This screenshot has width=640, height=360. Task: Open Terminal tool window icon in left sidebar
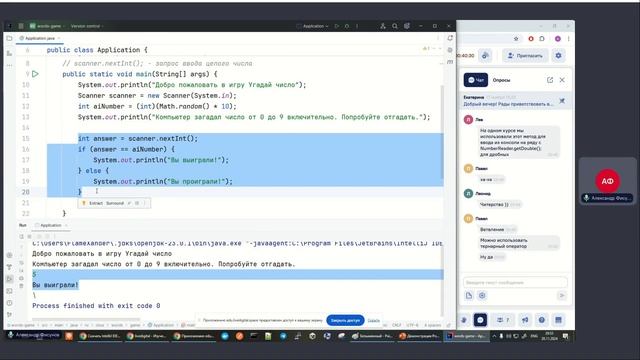tap(9, 291)
